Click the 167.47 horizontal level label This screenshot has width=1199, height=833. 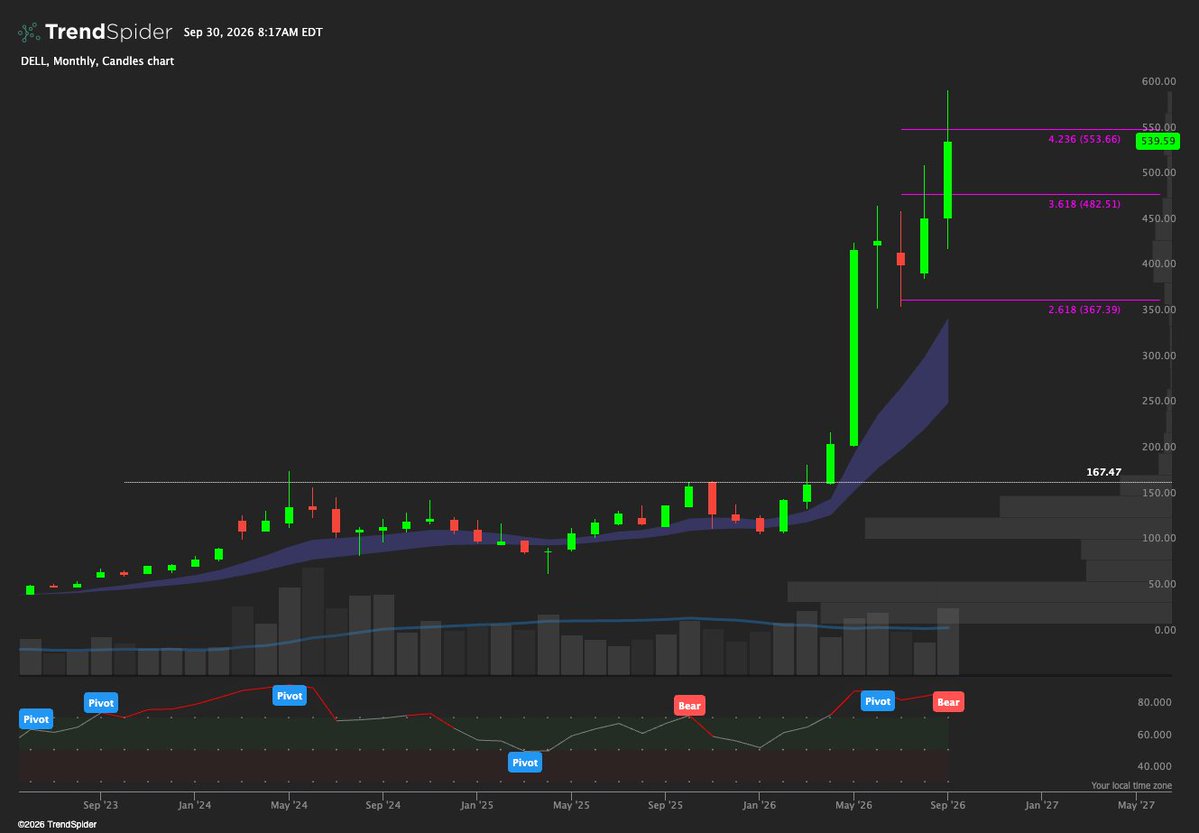point(1103,472)
